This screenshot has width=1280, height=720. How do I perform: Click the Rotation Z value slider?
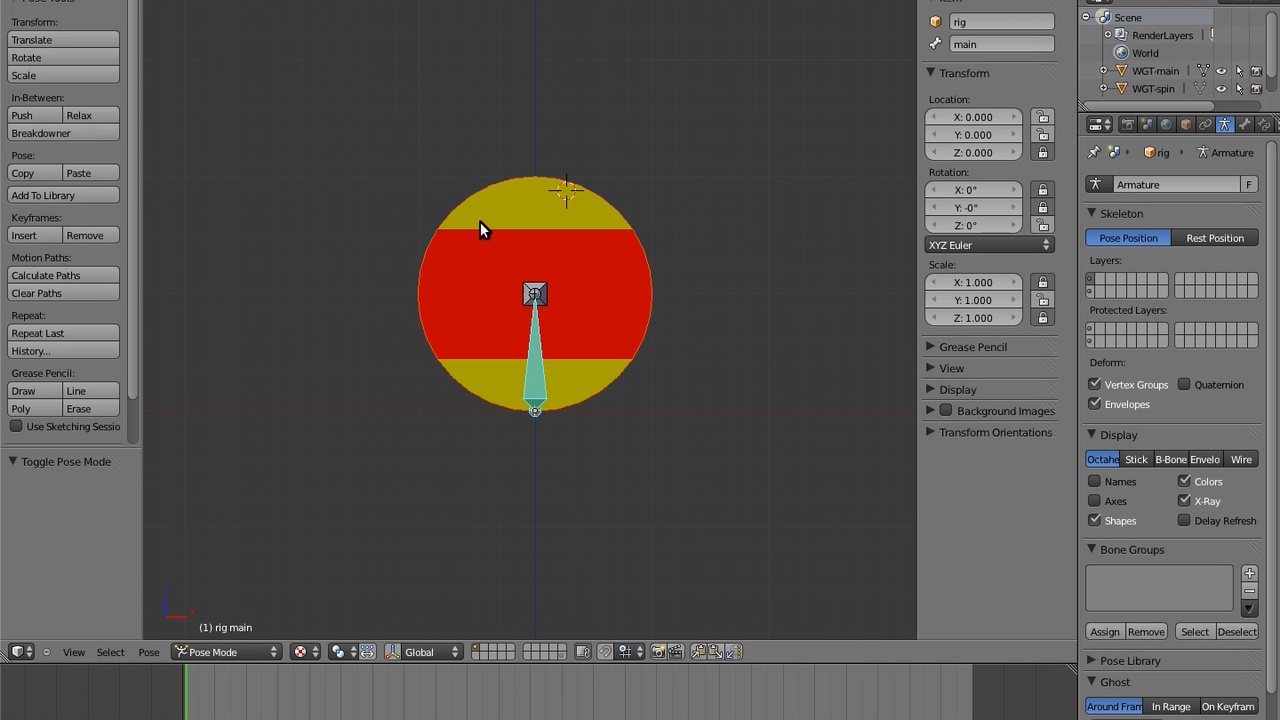click(973, 226)
